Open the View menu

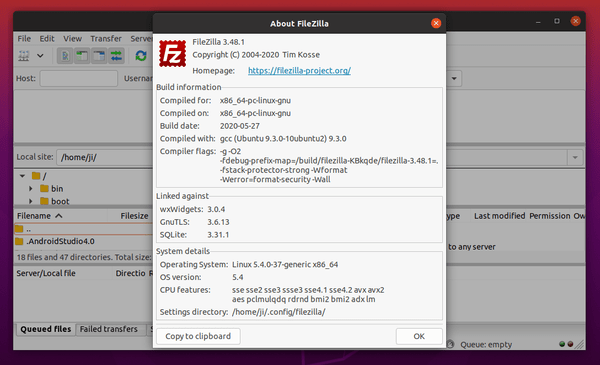point(72,39)
